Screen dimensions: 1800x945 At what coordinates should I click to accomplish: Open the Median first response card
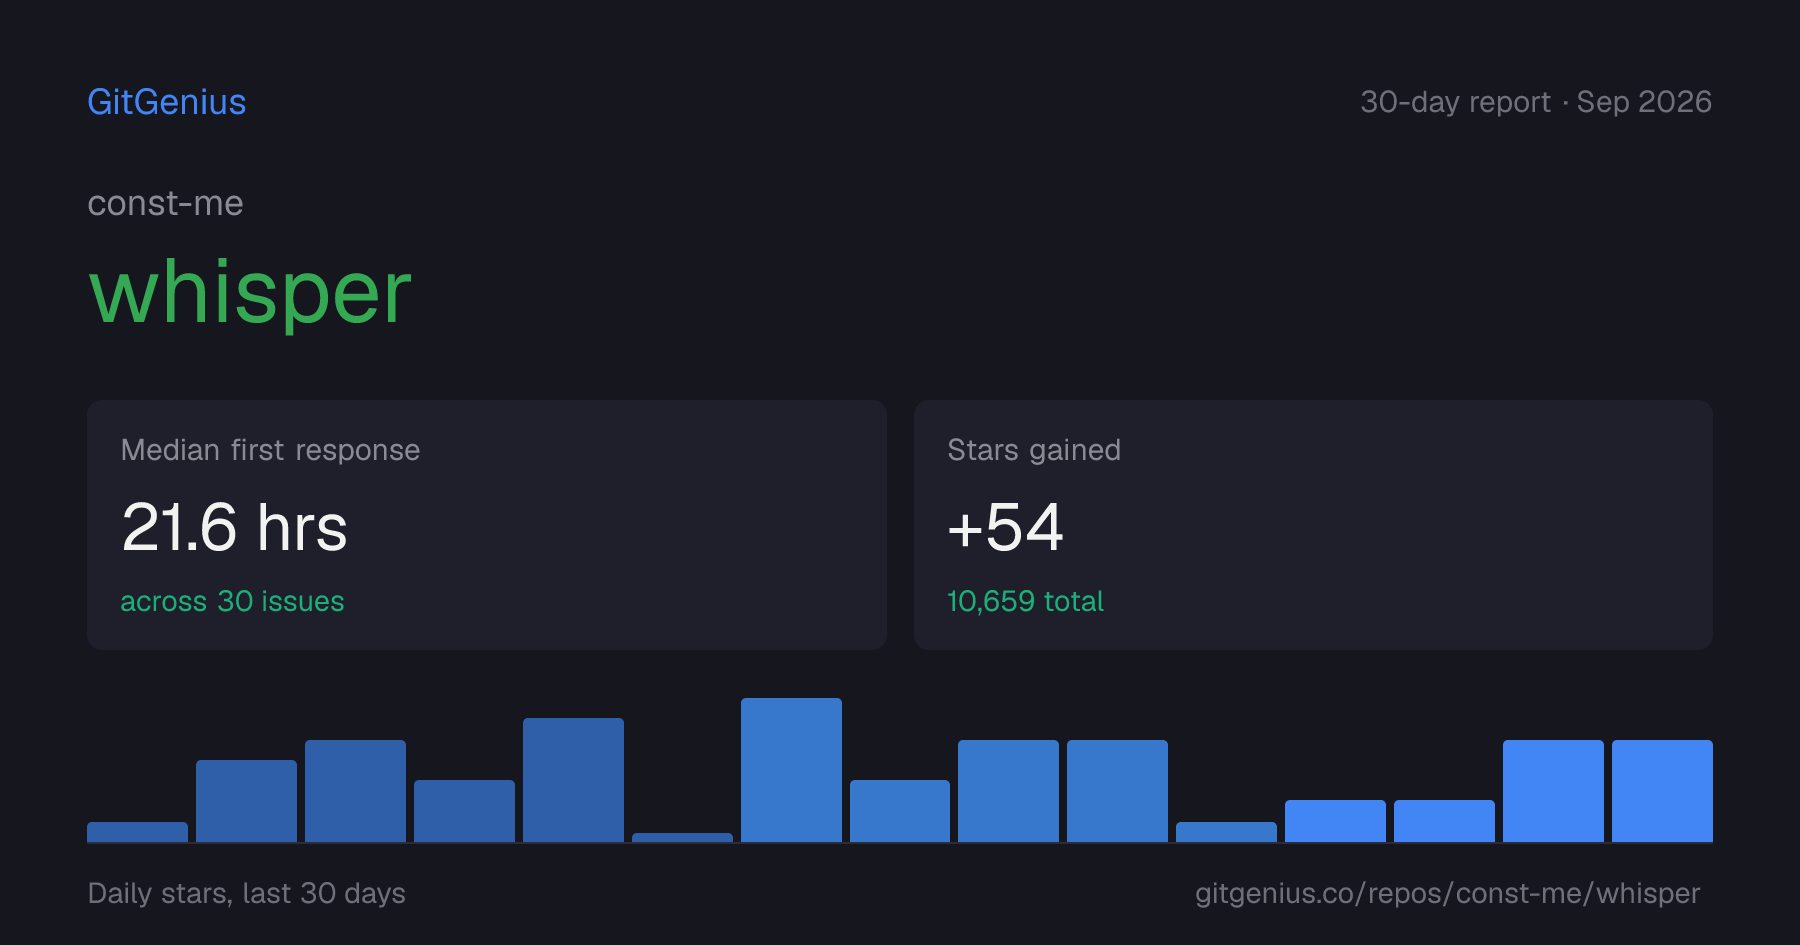pos(487,525)
